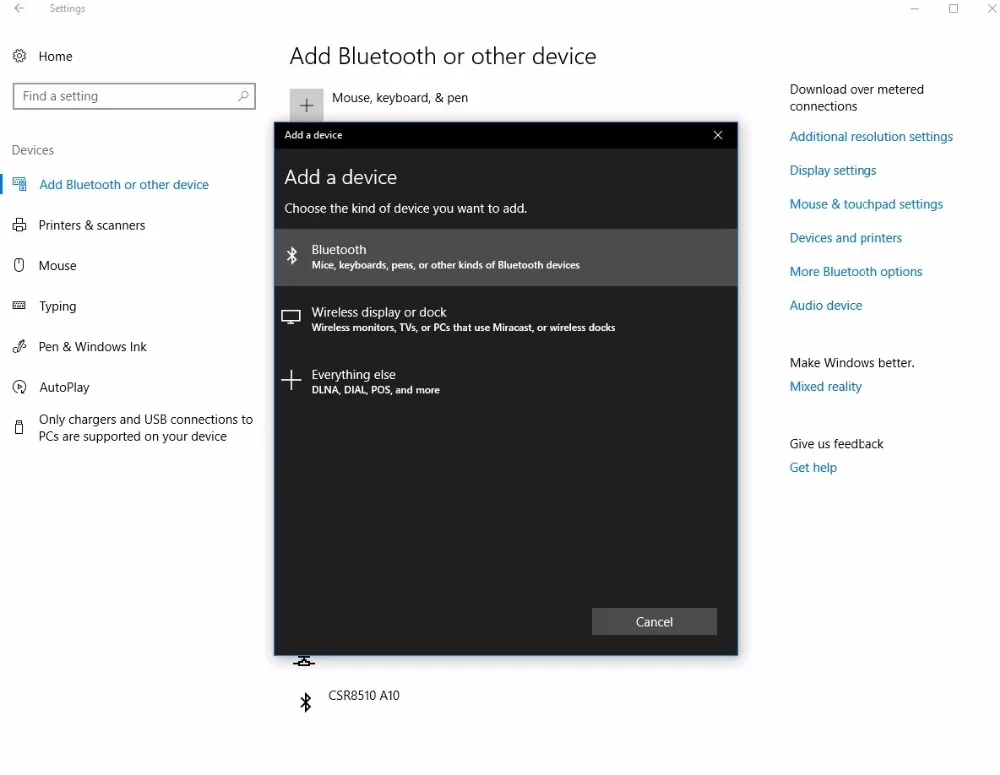Click the Mouse, keyboard, & pen label
Screen dimensions: 1000x775
click(400, 98)
